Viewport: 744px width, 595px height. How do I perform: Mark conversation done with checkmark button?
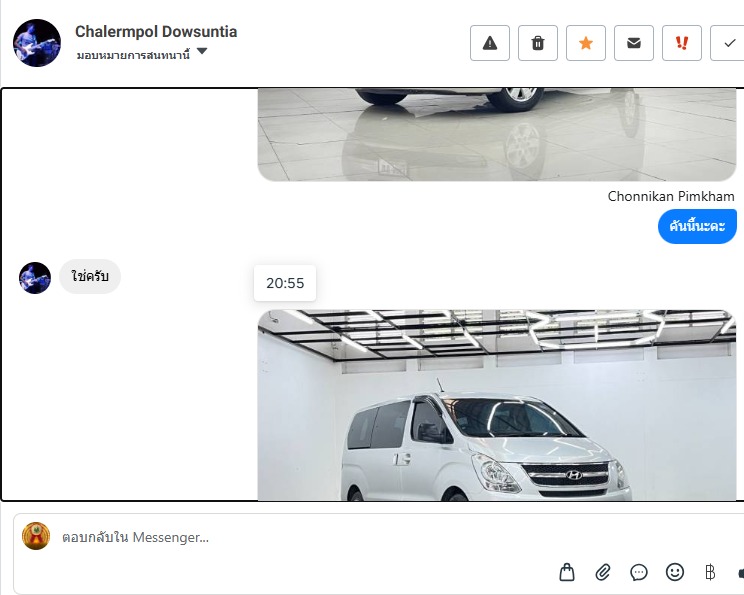coord(728,43)
